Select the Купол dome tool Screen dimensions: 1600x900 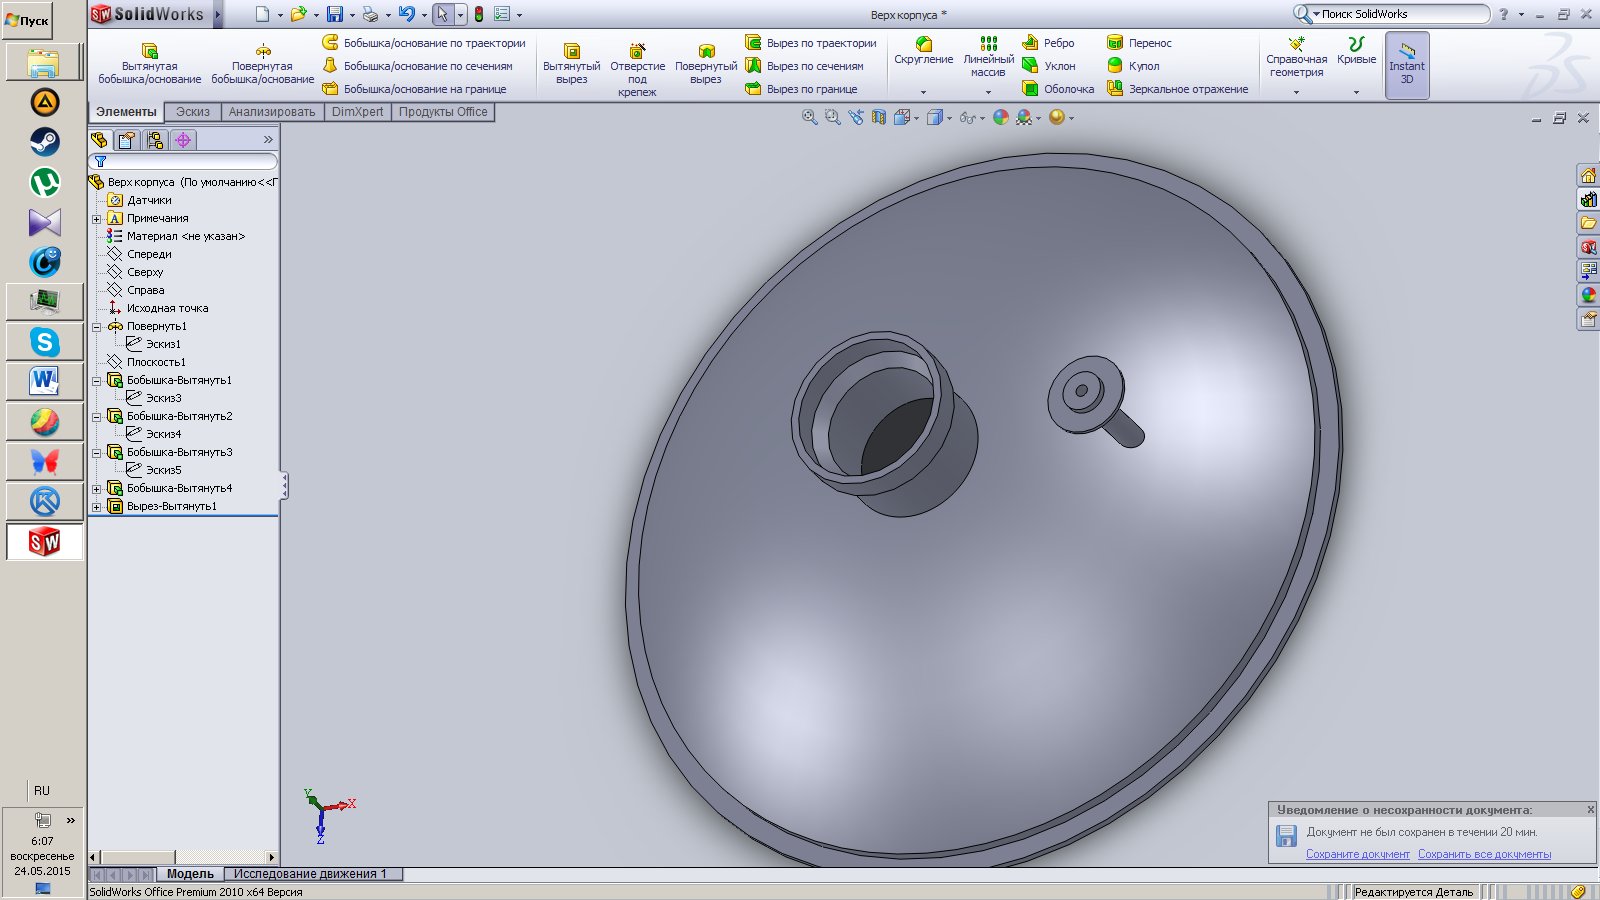1133,66
